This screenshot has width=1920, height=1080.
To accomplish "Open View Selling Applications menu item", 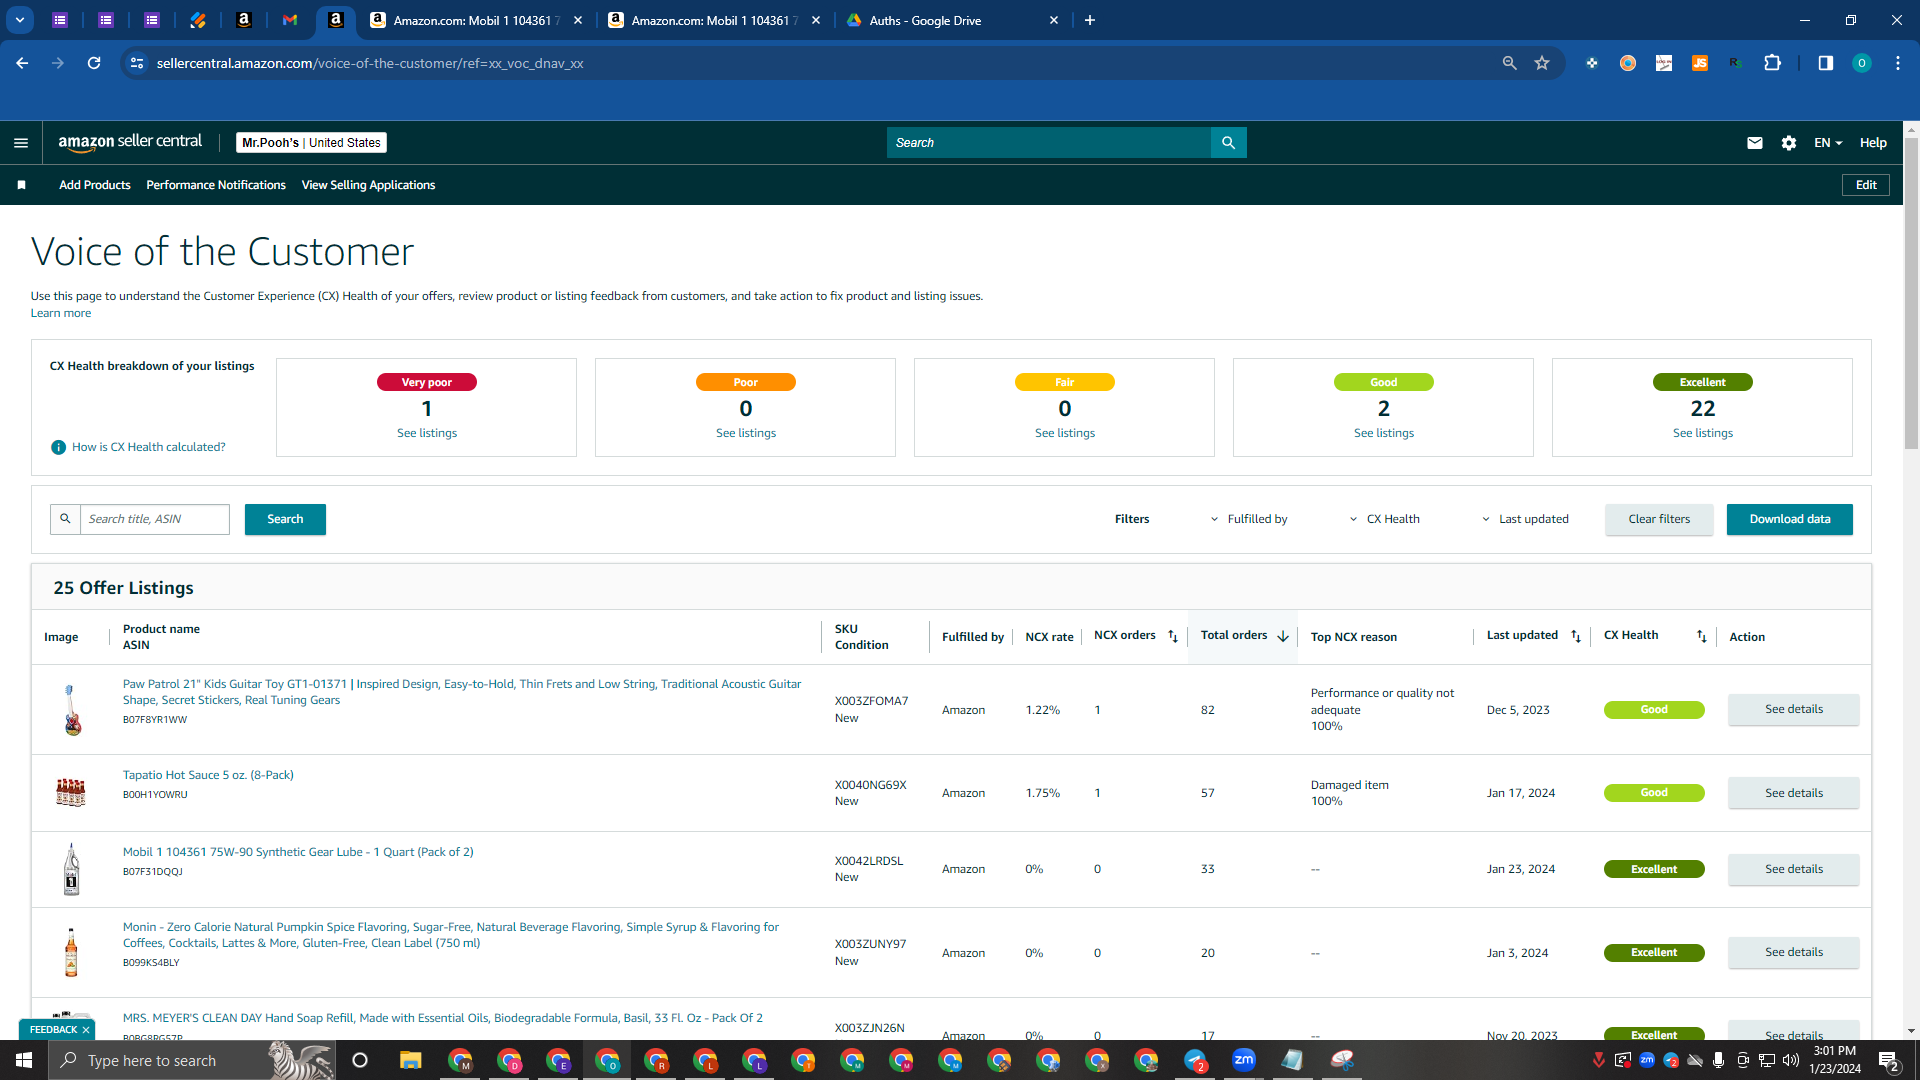I will click(x=368, y=185).
